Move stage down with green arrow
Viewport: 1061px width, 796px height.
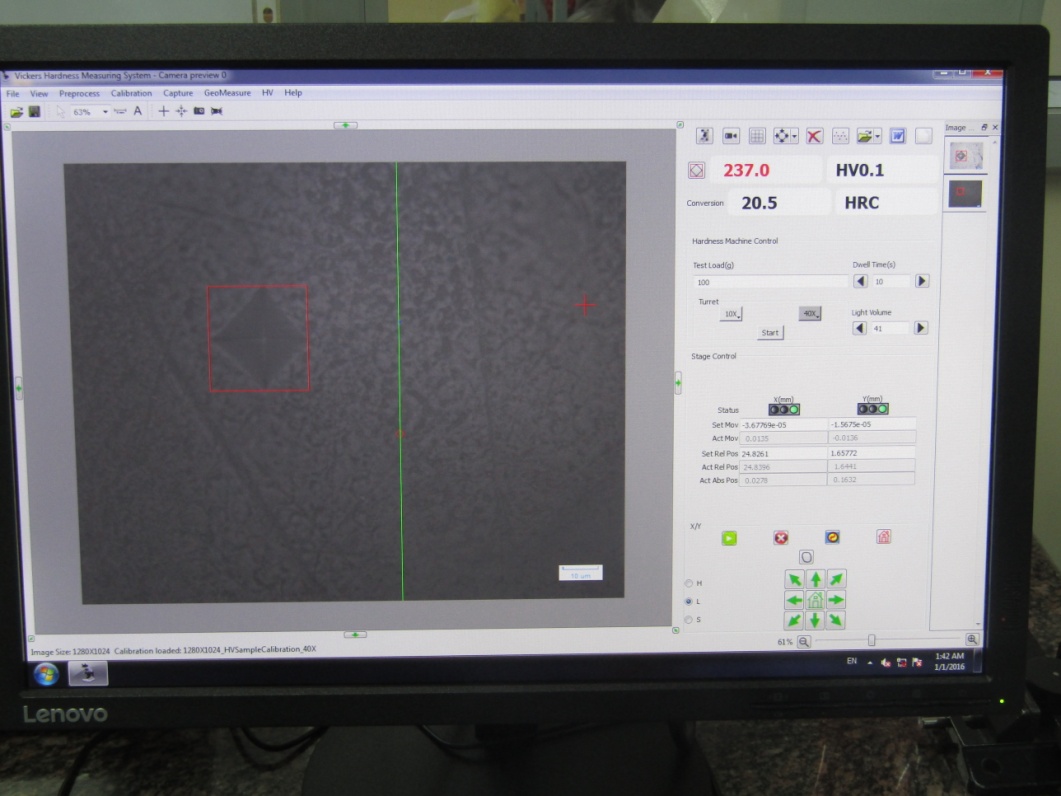tap(815, 621)
